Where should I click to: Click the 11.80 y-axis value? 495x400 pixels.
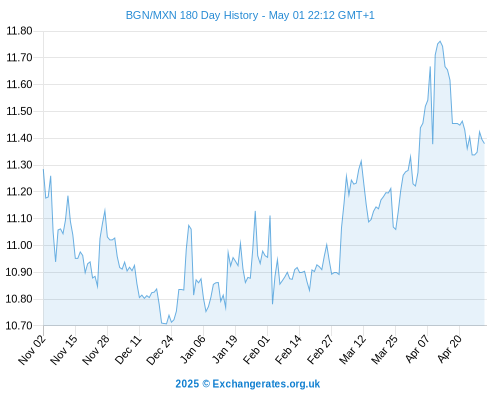(x=19, y=31)
